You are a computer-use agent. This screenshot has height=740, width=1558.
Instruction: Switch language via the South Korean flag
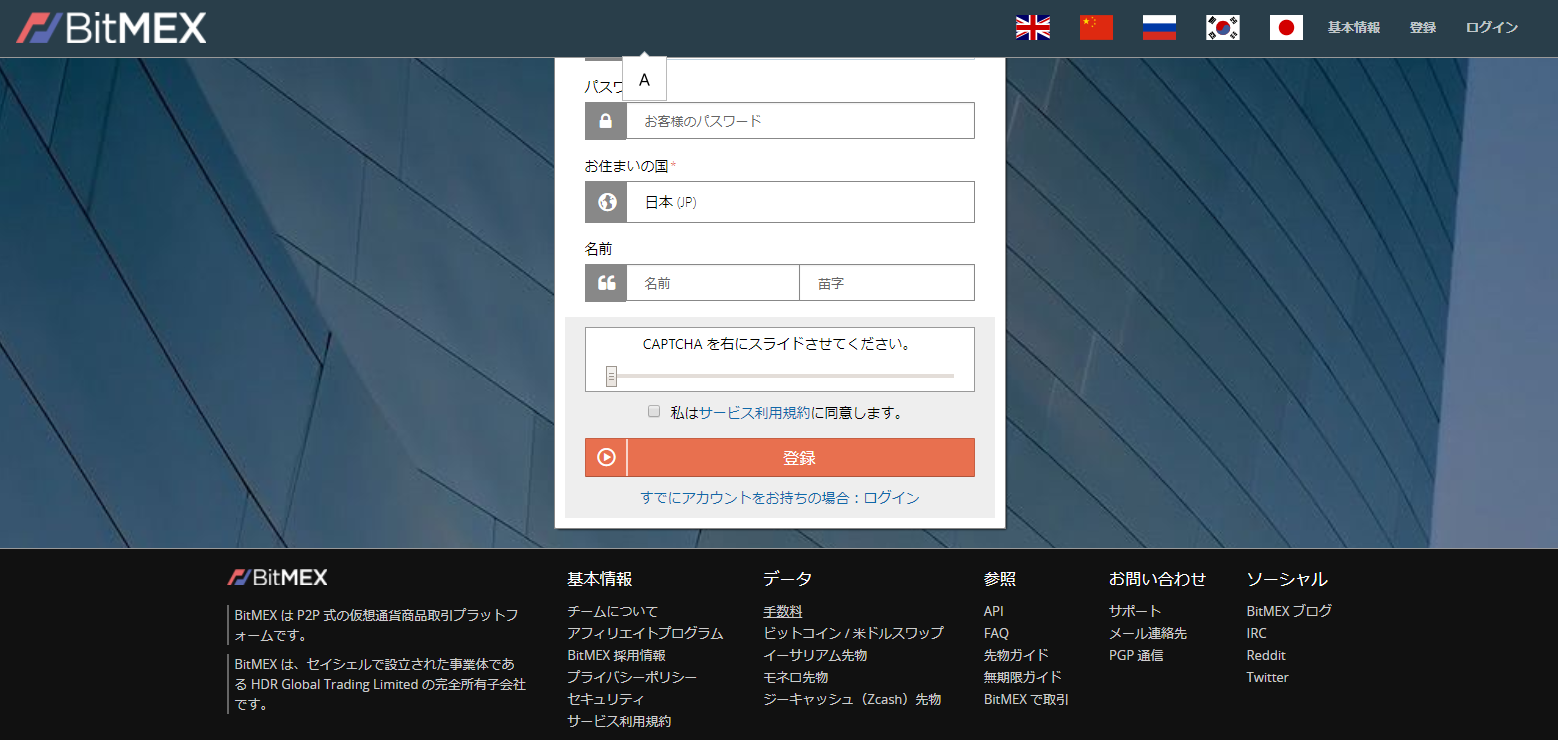[1223, 28]
